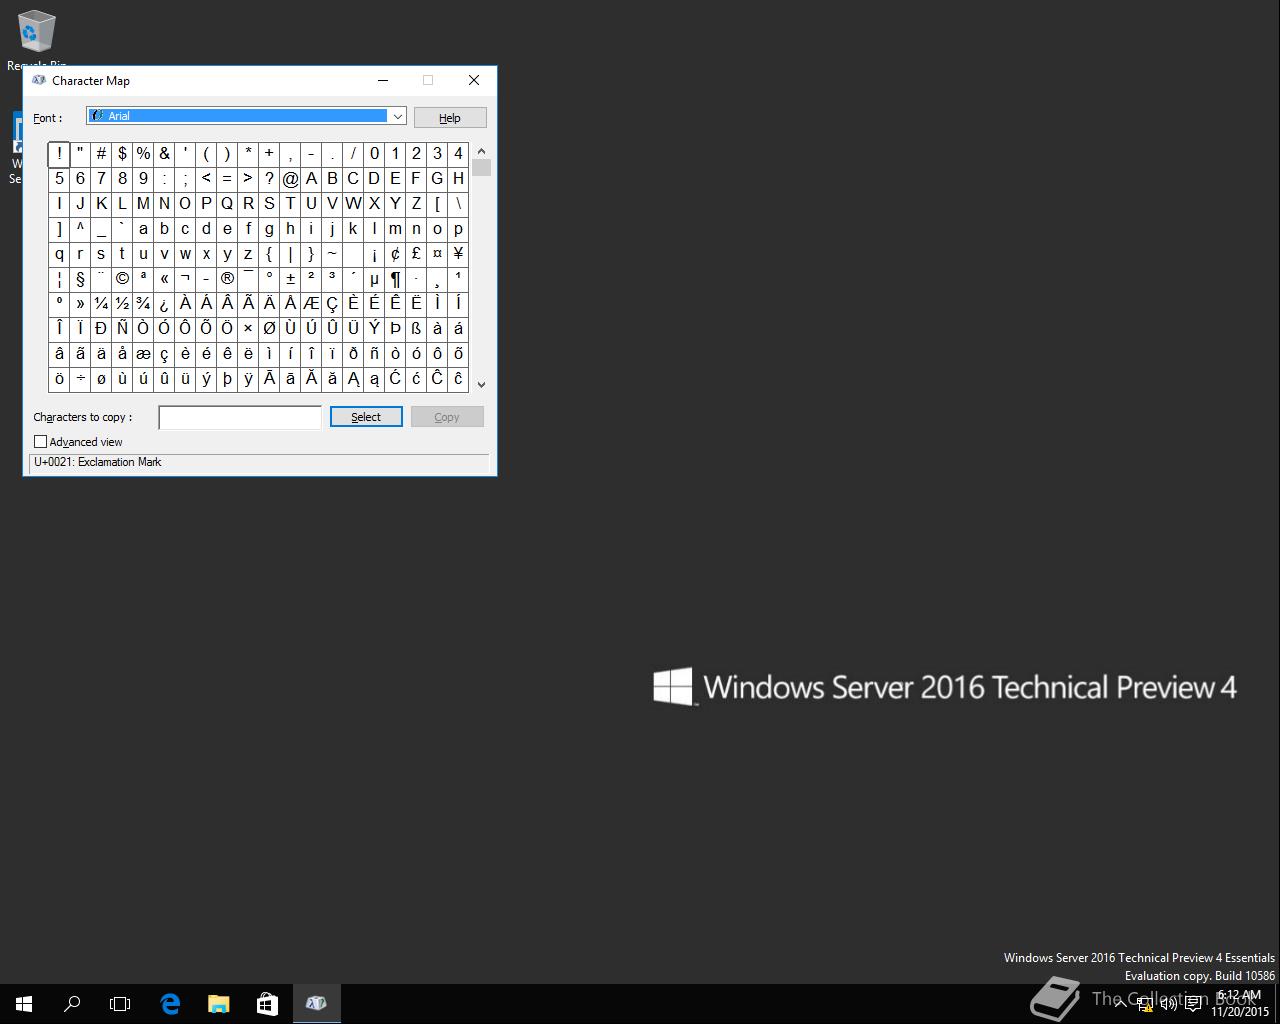Open the Store from taskbar
The image size is (1280, 1024).
tap(267, 1004)
